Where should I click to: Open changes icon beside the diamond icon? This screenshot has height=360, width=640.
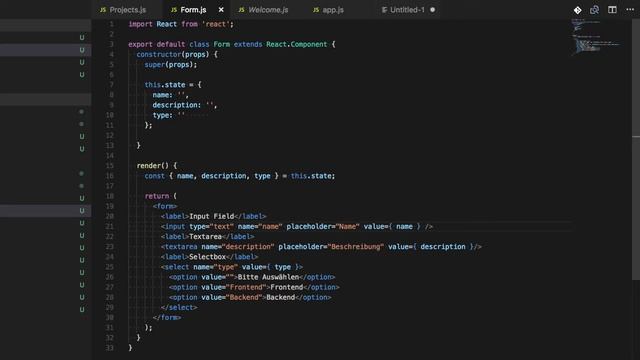[595, 10]
